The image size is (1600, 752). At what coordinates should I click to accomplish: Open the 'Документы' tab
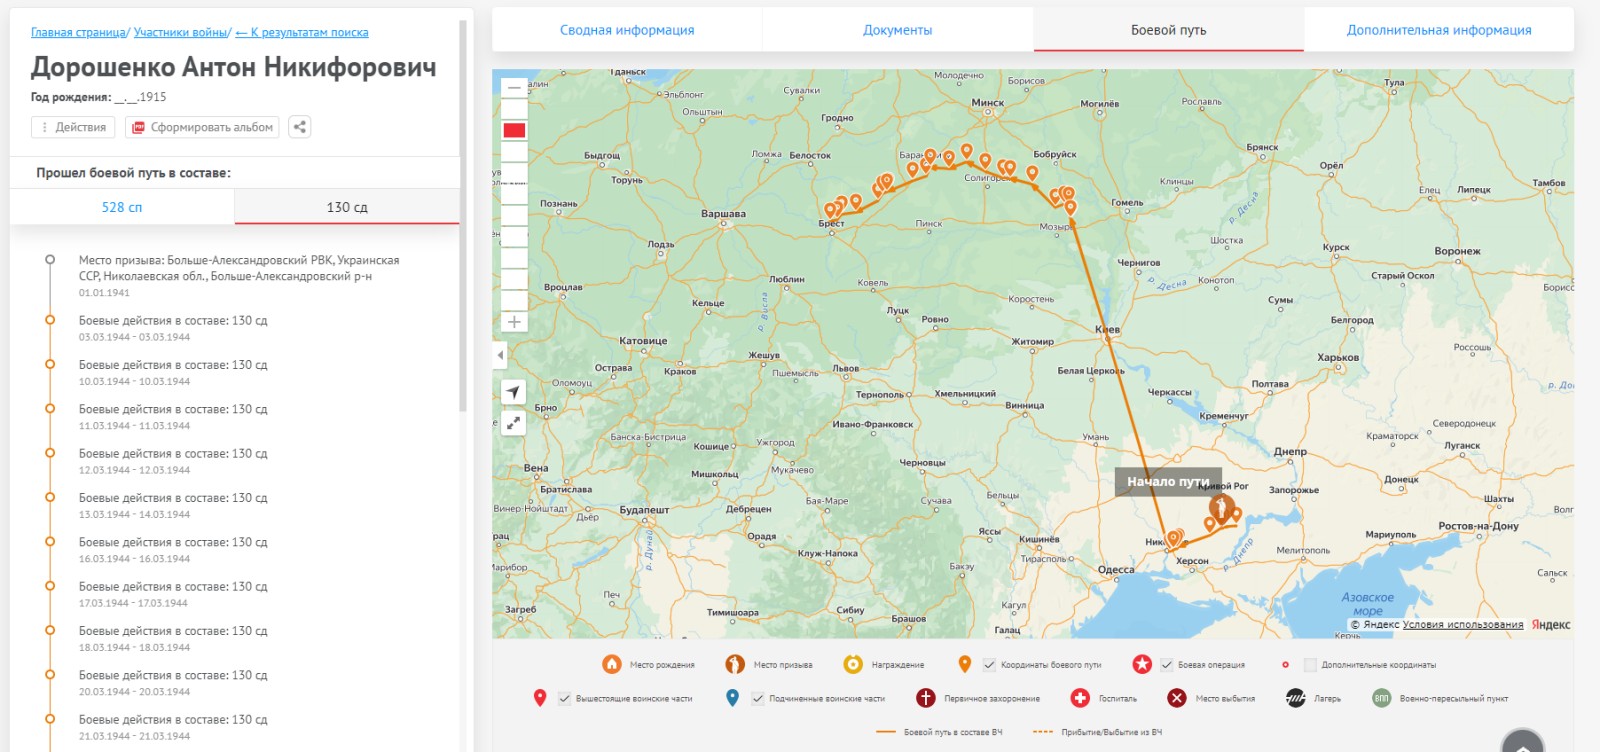[897, 30]
